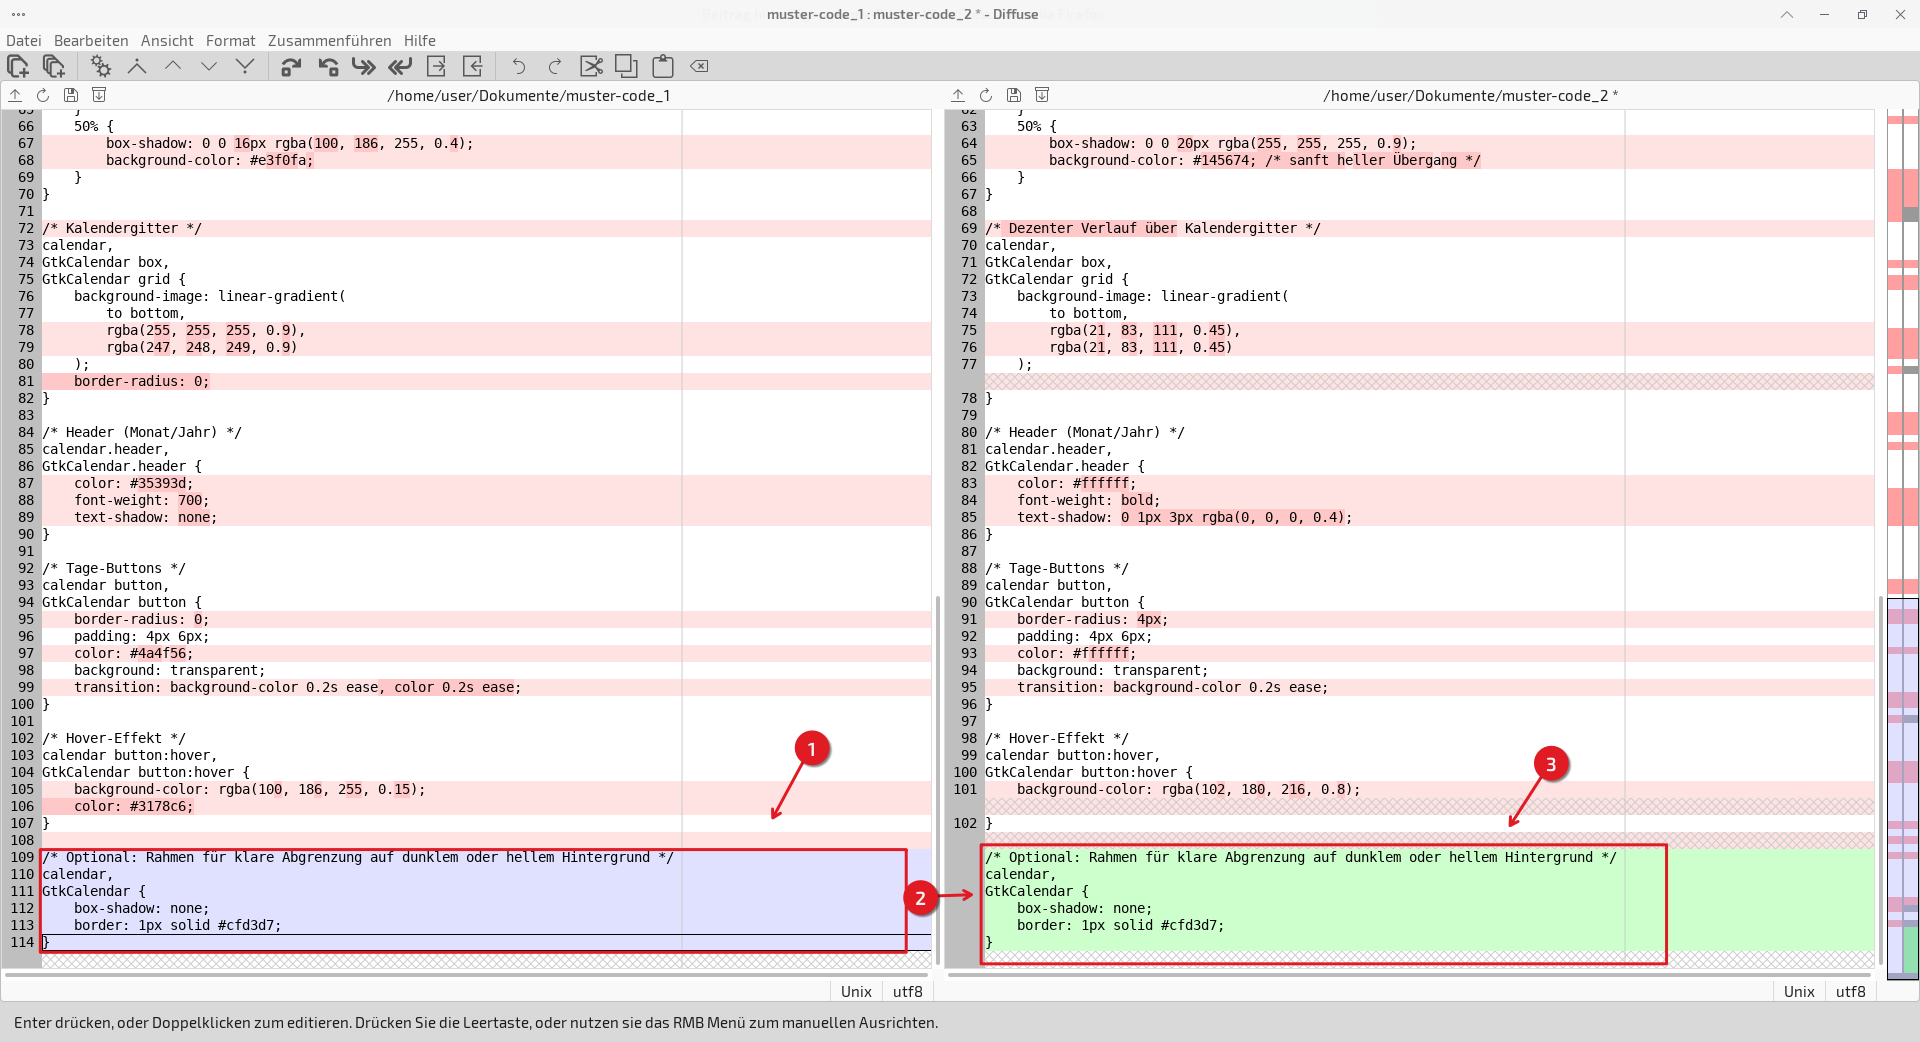Go to the next difference arrow
This screenshot has width=1920, height=1042.
coord(209,66)
